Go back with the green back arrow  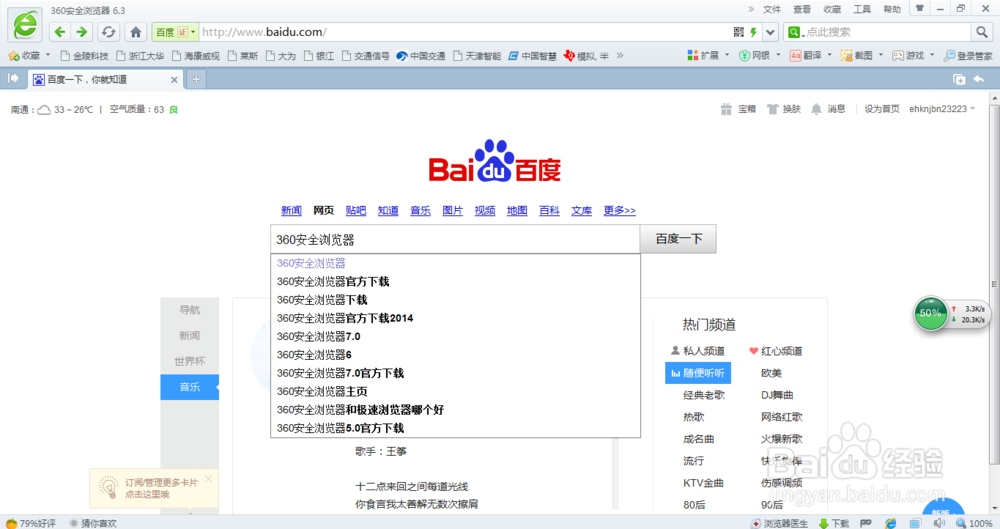point(60,32)
